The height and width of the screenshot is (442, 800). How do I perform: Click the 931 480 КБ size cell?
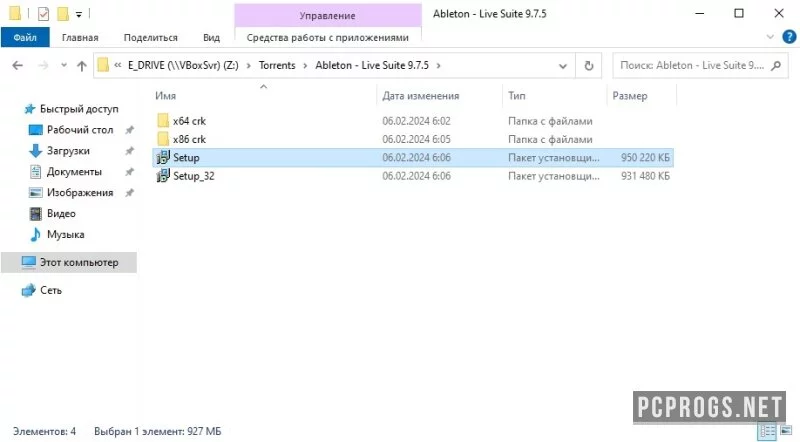tap(645, 176)
